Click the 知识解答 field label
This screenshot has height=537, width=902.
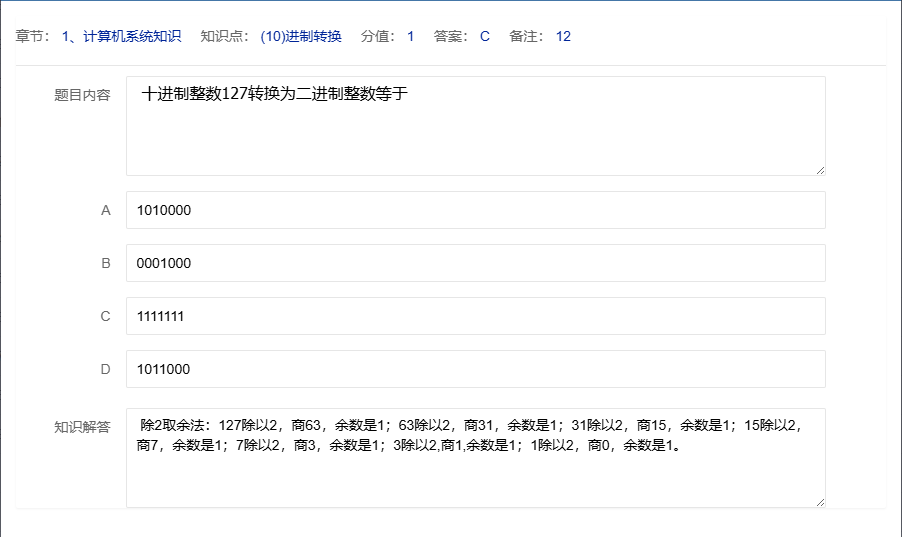coord(82,427)
